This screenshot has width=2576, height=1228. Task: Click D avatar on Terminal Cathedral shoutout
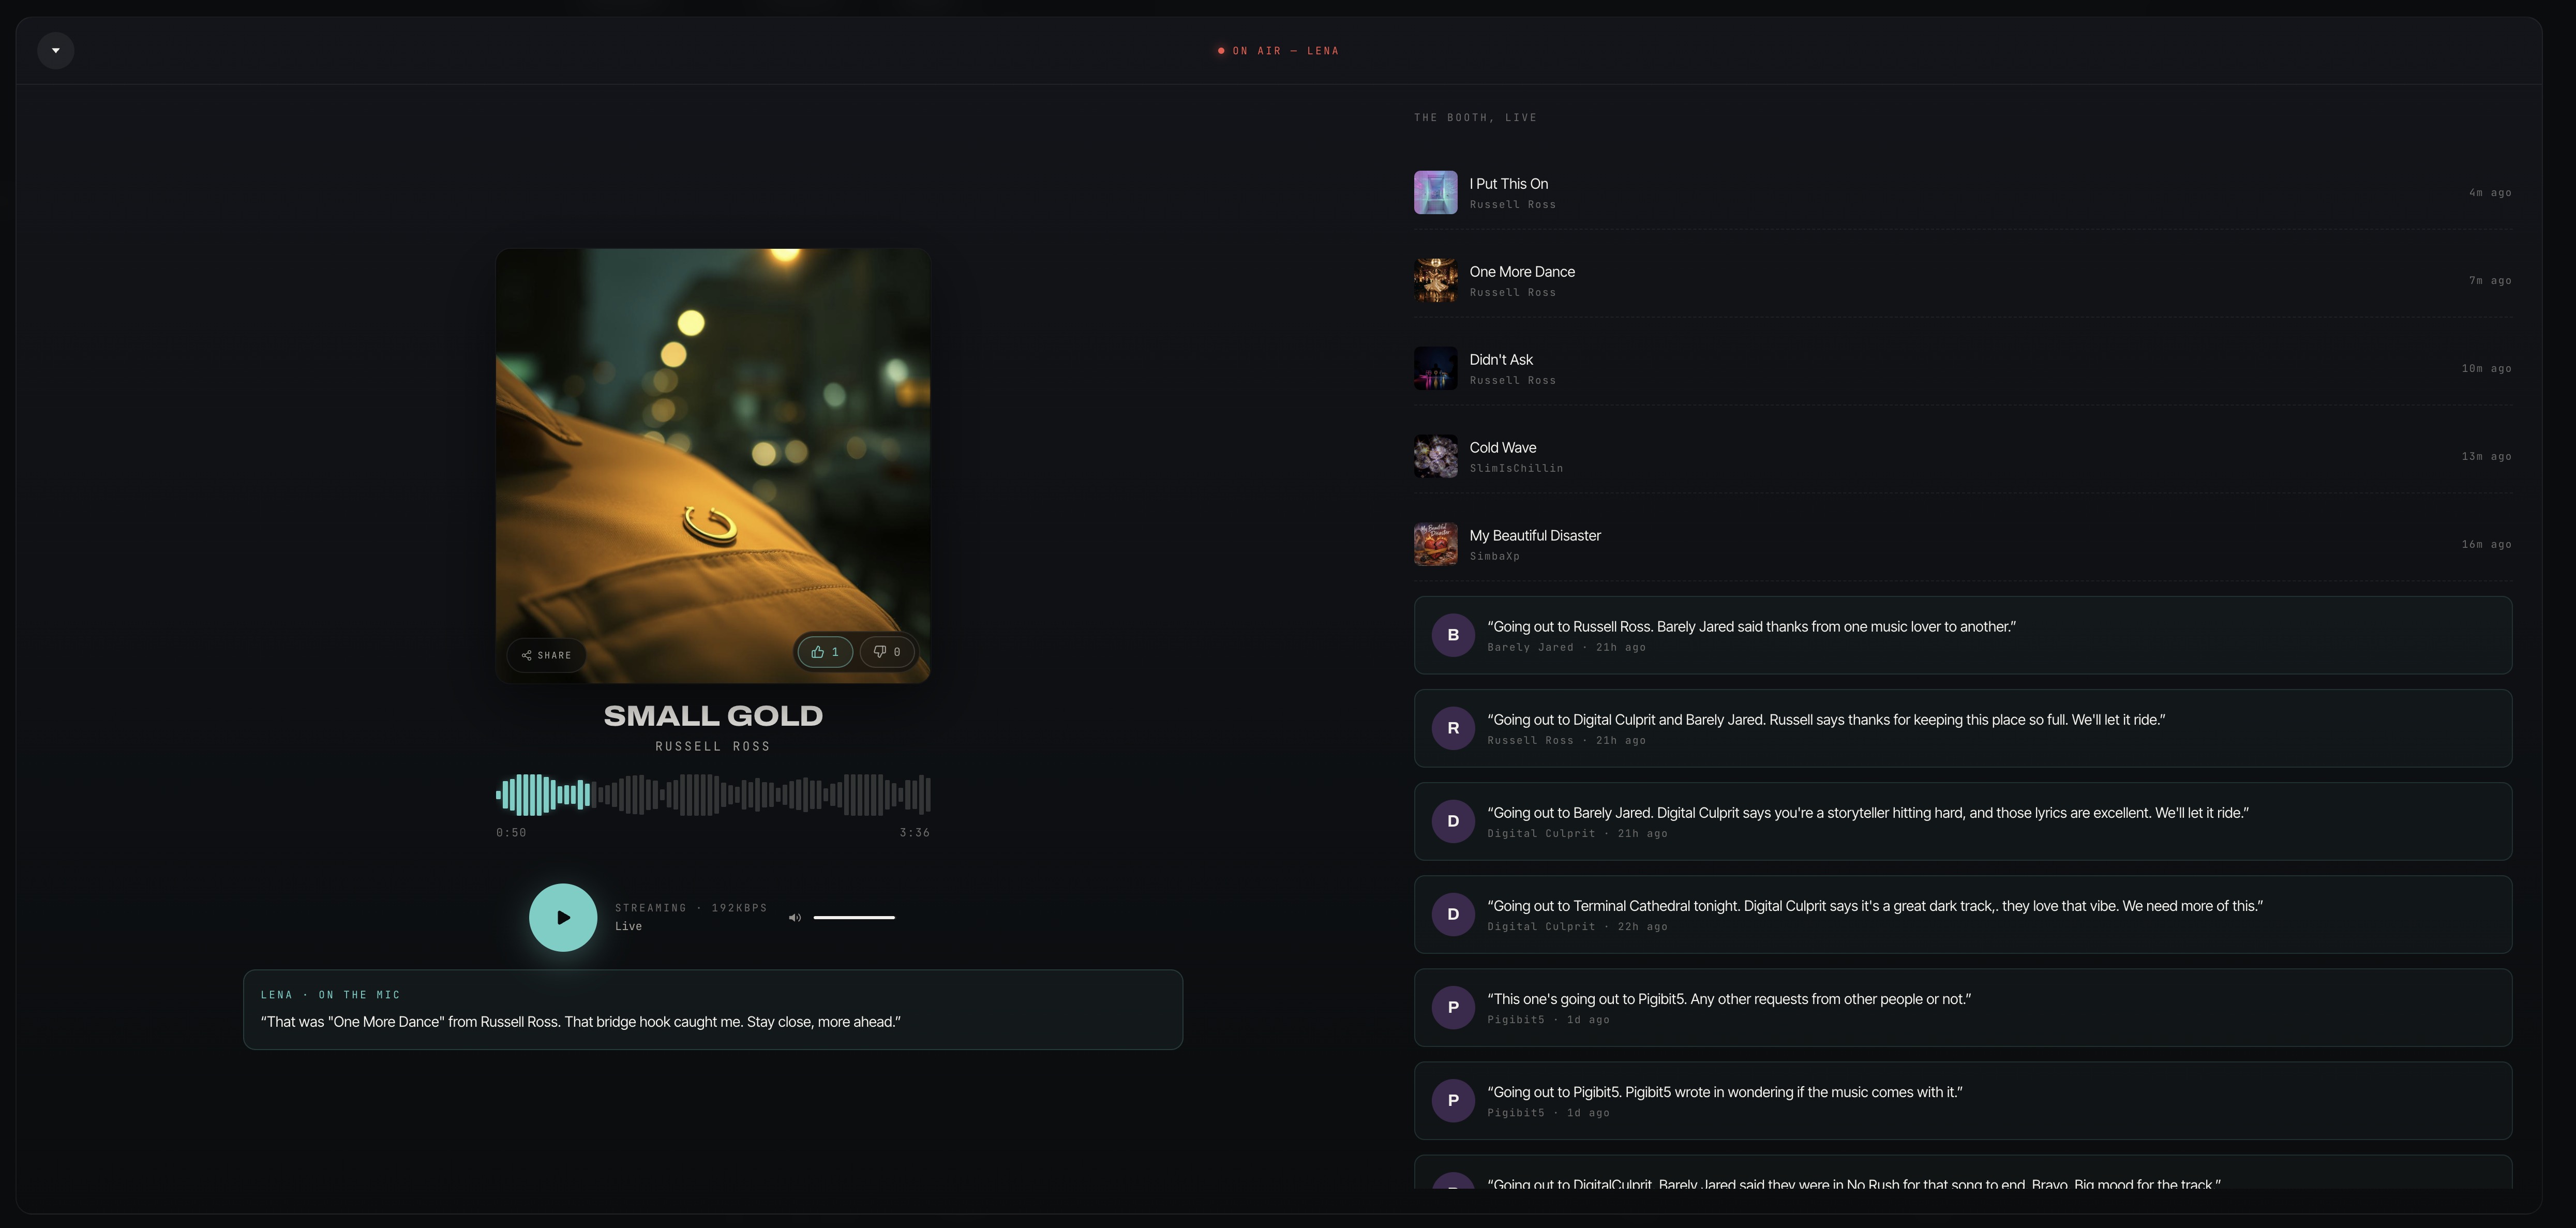click(x=1453, y=914)
